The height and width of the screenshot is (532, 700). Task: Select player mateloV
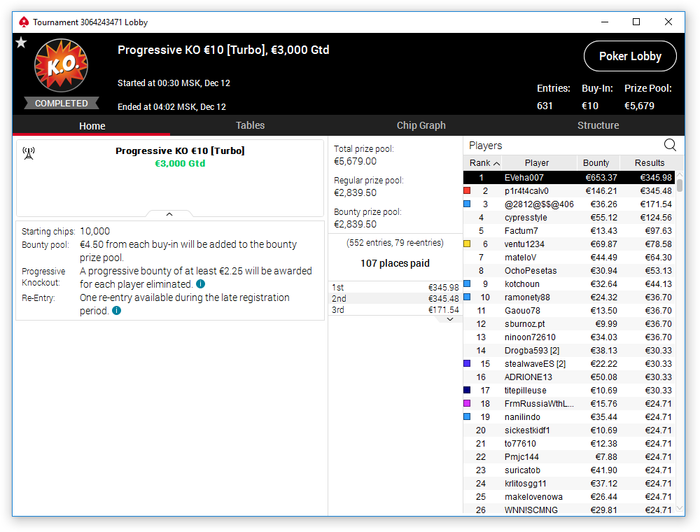(x=569, y=257)
